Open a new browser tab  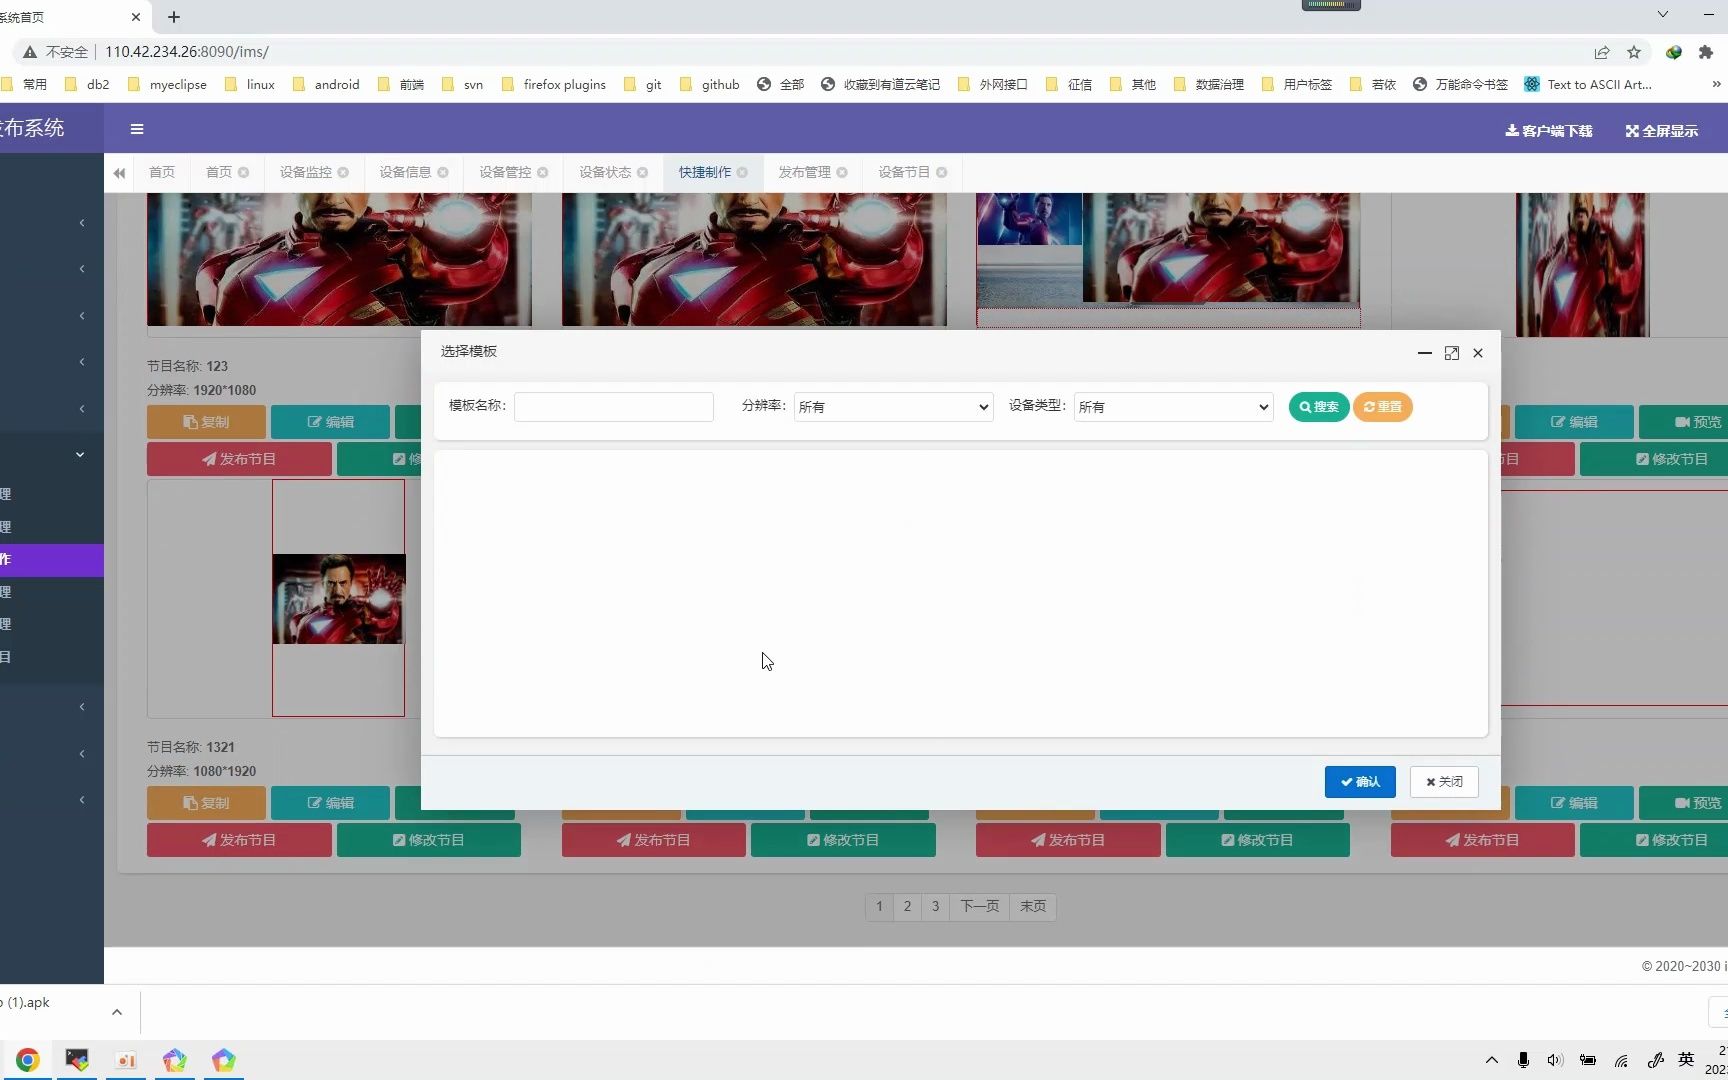174,17
